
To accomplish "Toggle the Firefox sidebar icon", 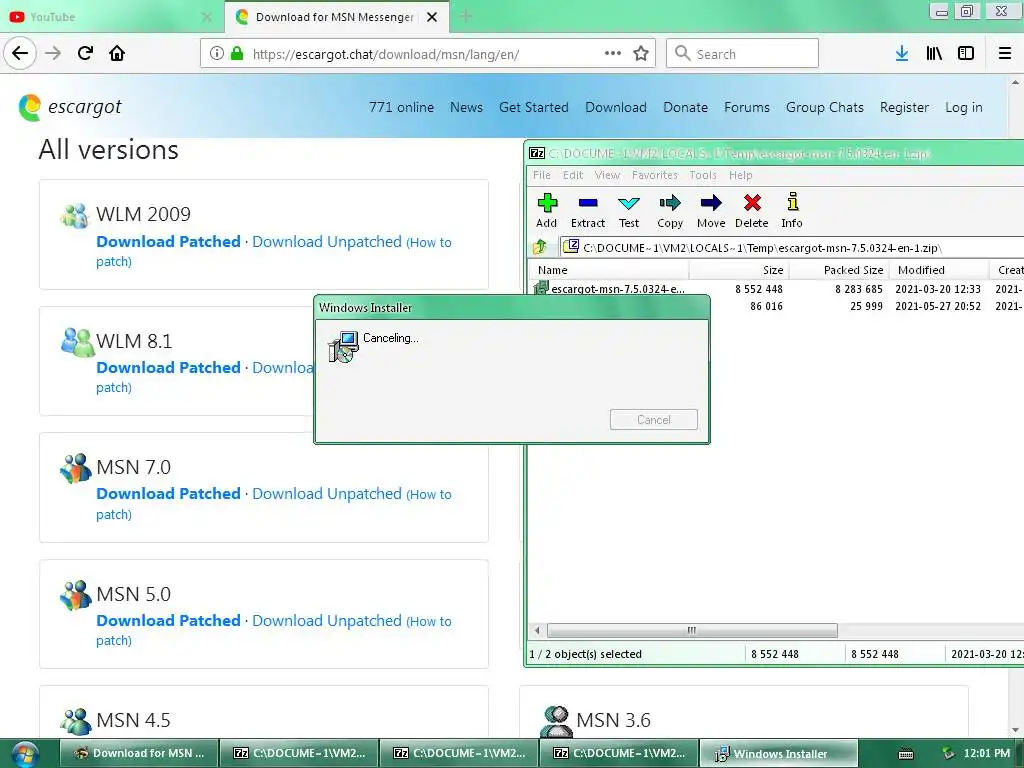I will pyautogui.click(x=966, y=54).
